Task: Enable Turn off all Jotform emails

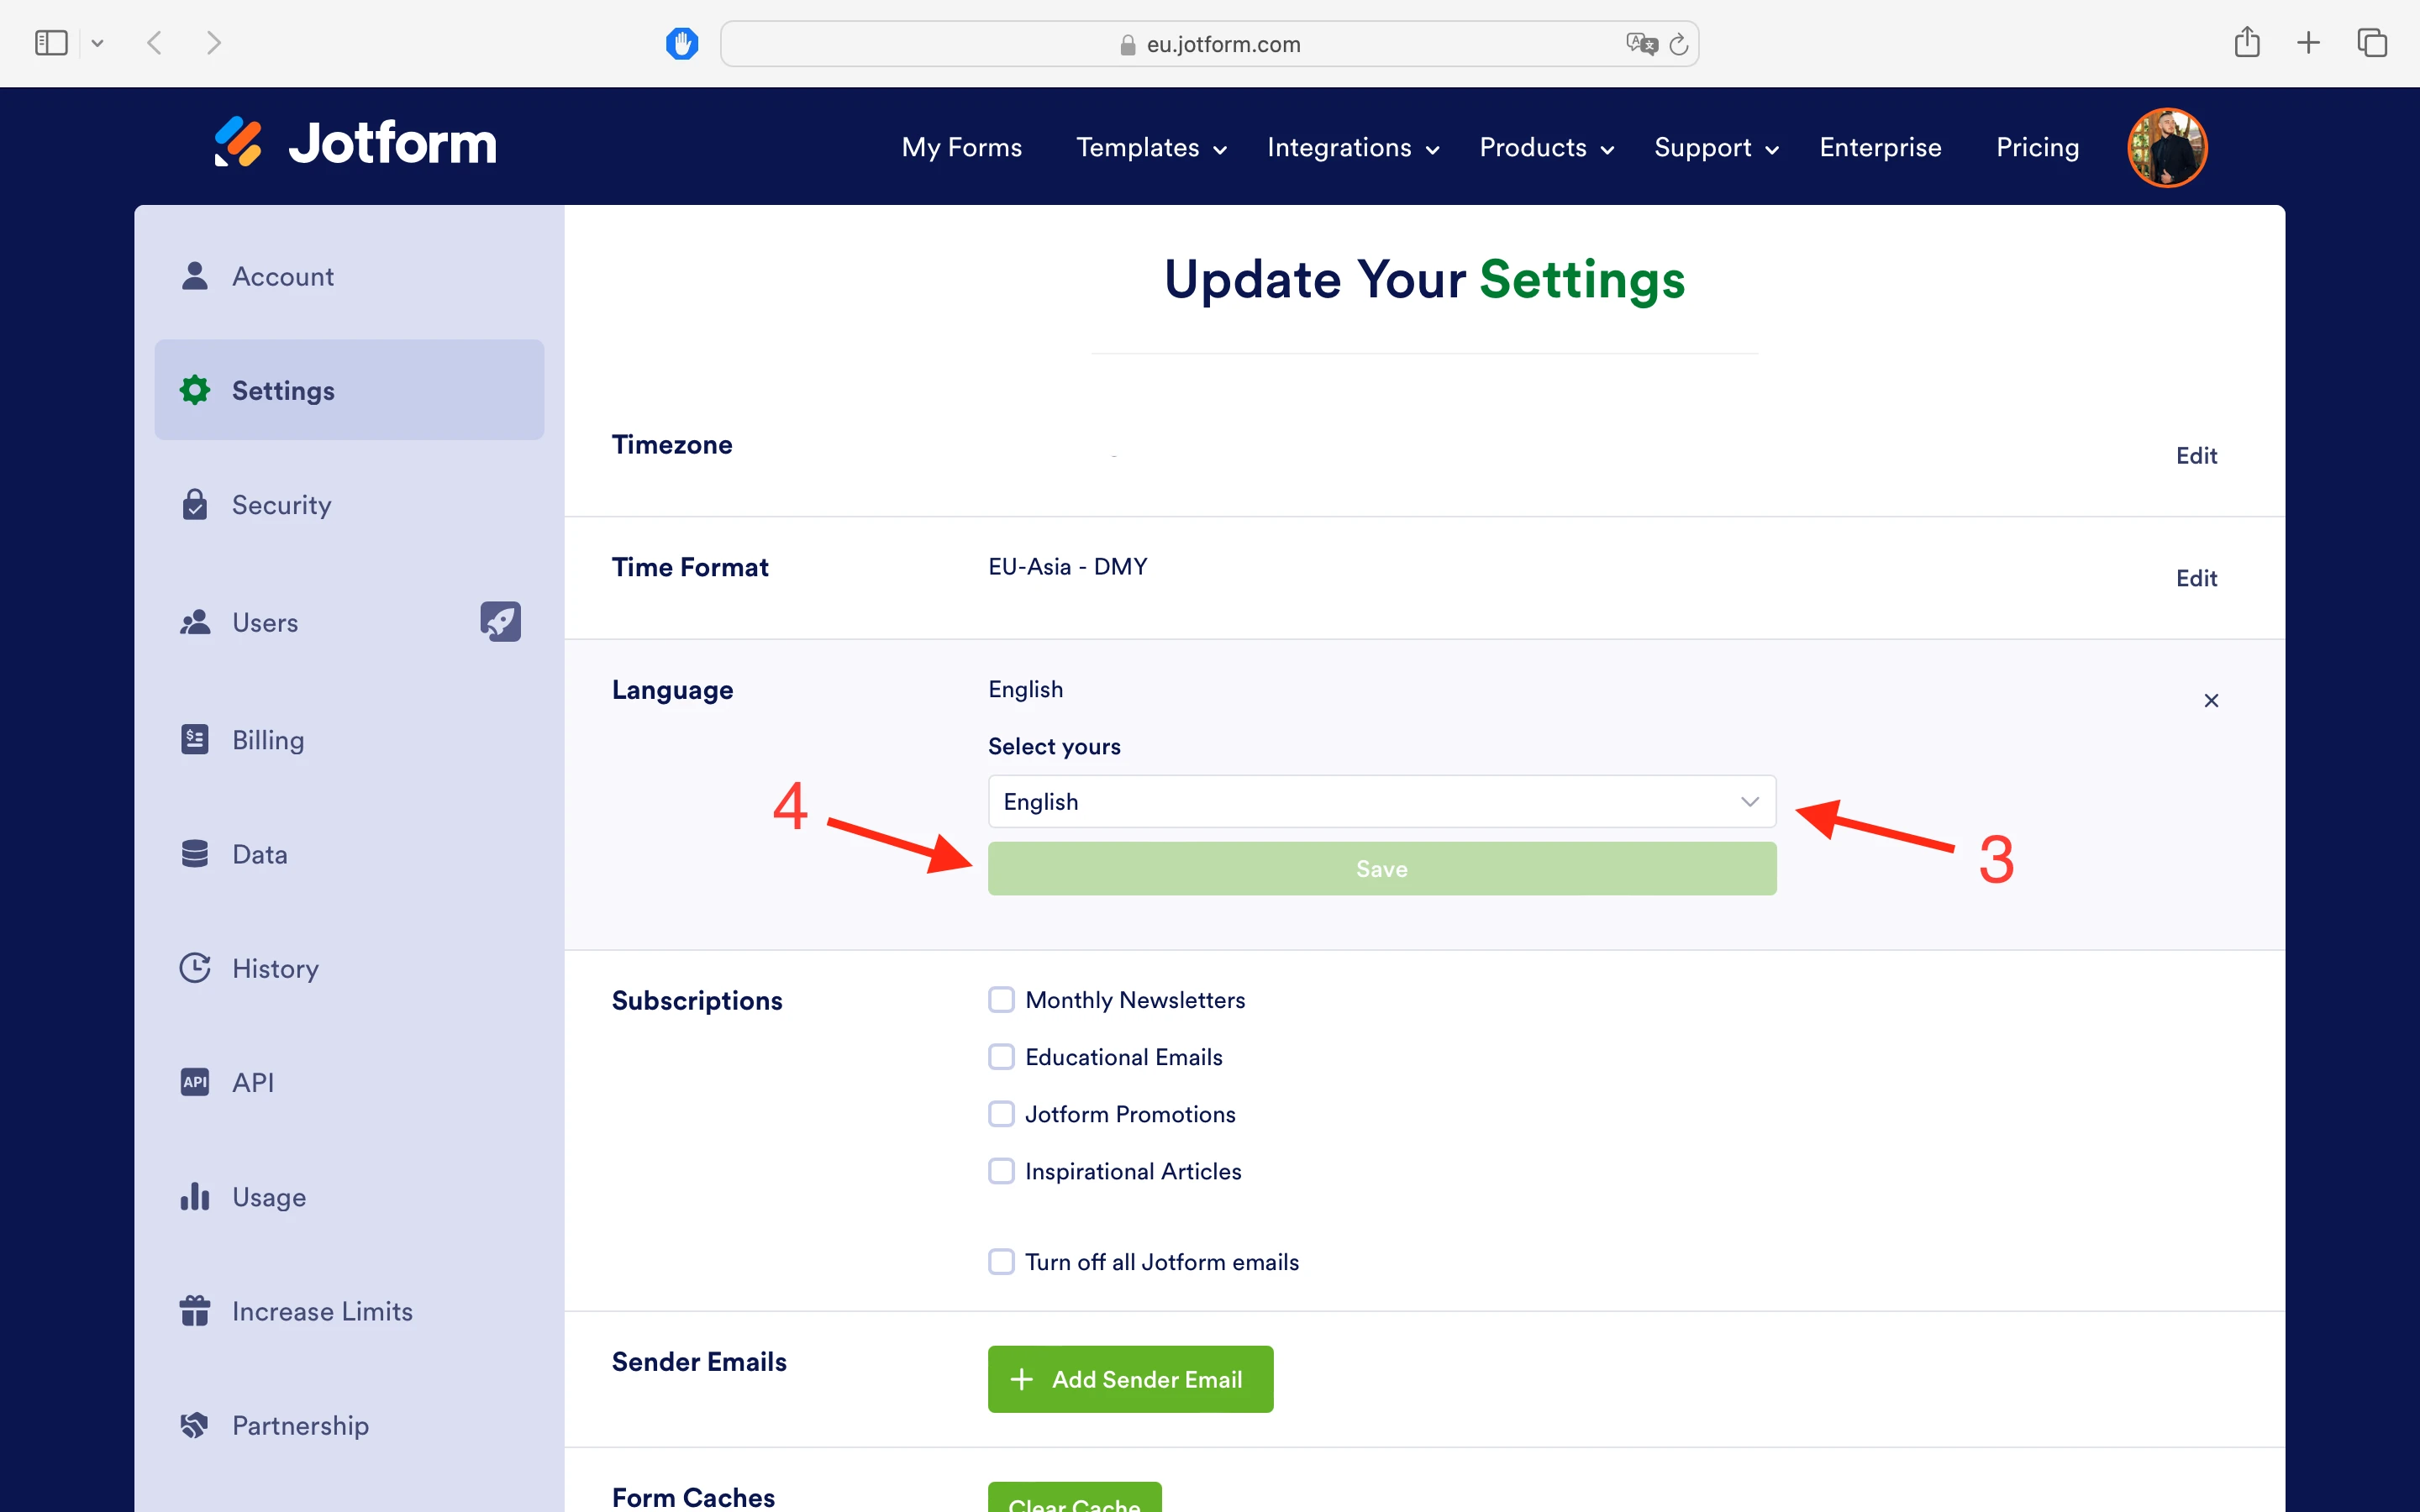Action: (1000, 1261)
